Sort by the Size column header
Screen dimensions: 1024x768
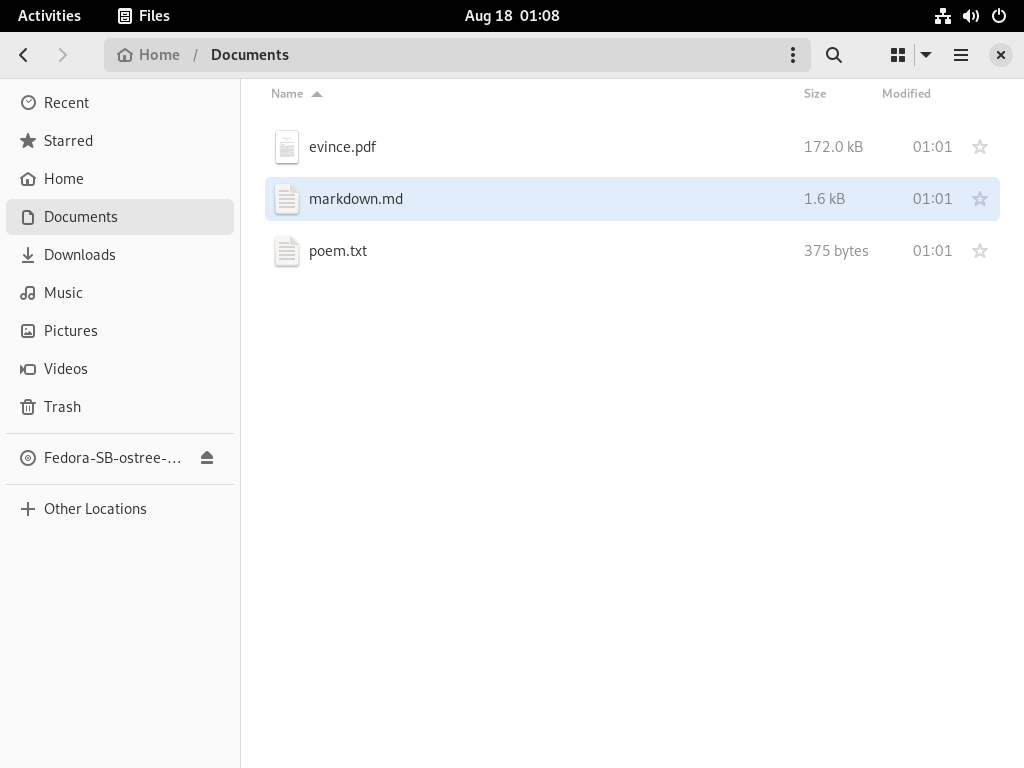815,93
